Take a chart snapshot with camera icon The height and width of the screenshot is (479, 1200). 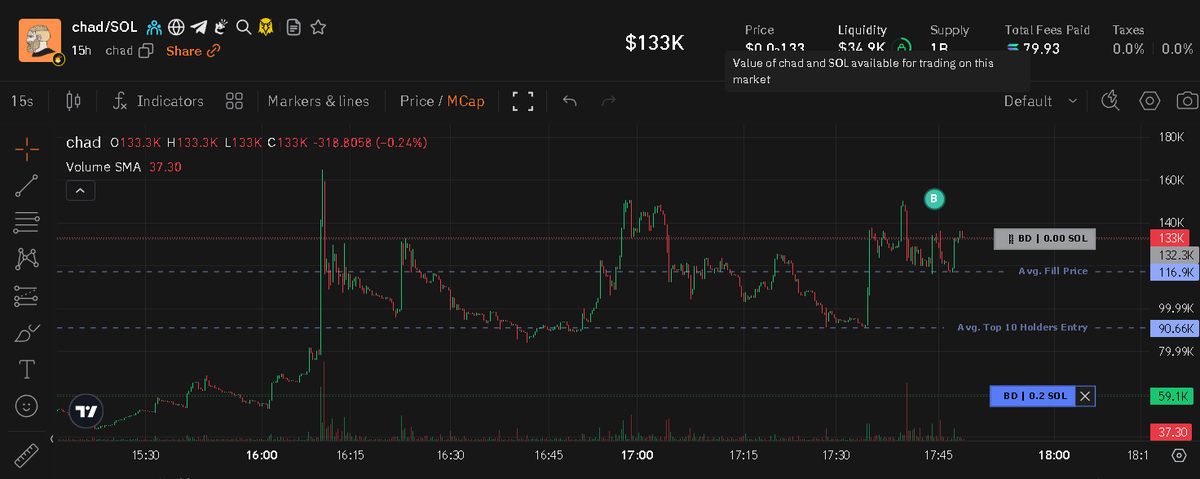click(x=1186, y=101)
